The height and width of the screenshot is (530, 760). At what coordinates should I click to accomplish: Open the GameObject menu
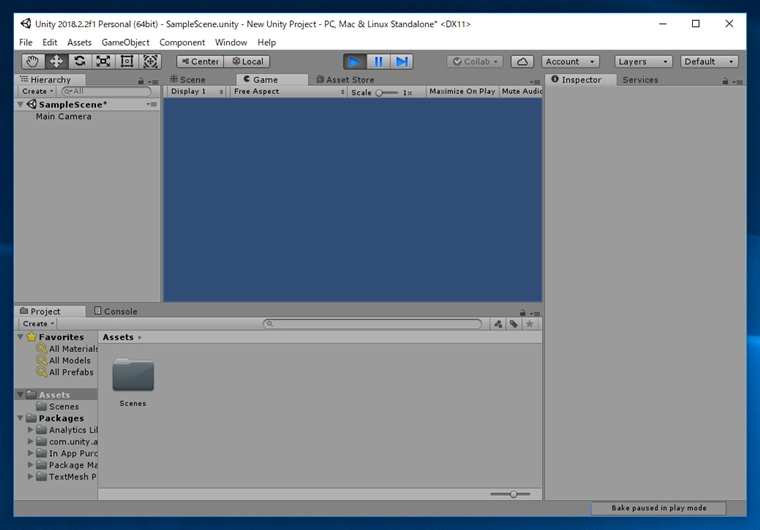point(126,43)
